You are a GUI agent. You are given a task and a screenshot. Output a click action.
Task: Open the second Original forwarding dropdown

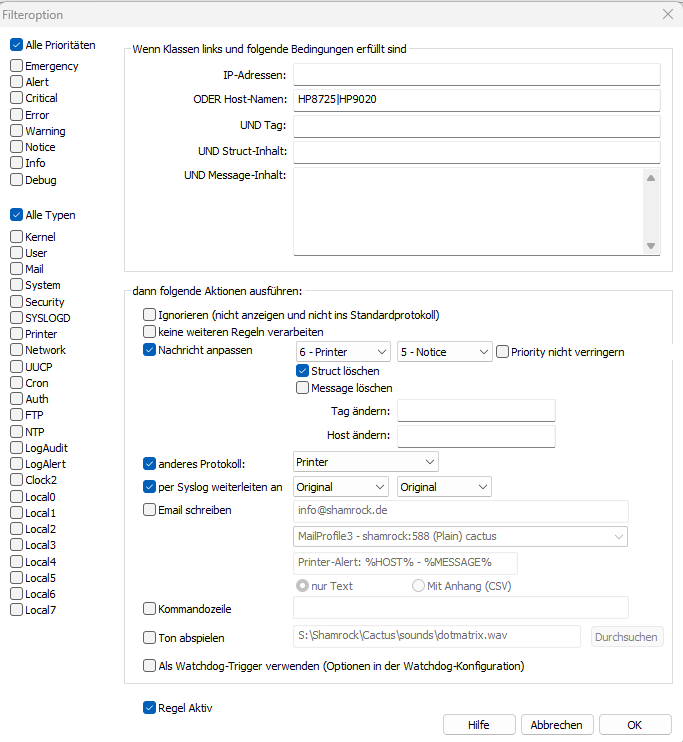click(444, 487)
